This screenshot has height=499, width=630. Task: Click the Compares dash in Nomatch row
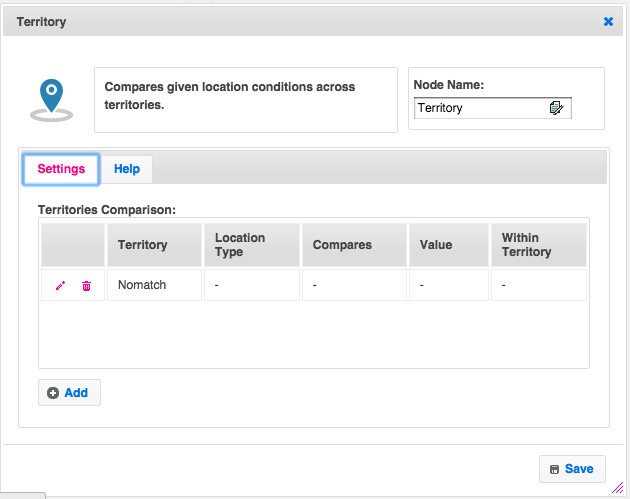(315, 285)
